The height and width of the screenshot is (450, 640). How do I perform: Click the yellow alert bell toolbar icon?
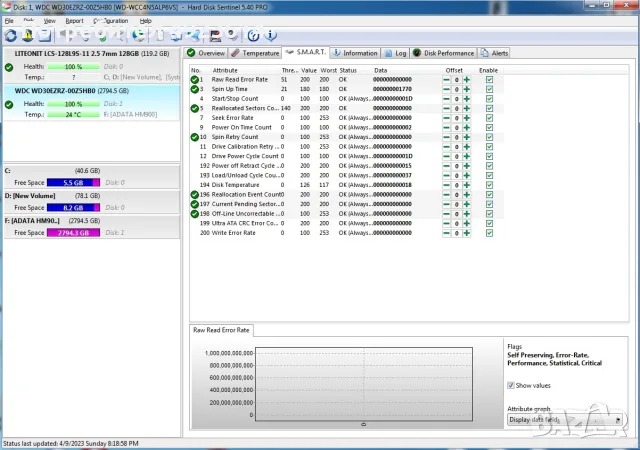point(28,36)
